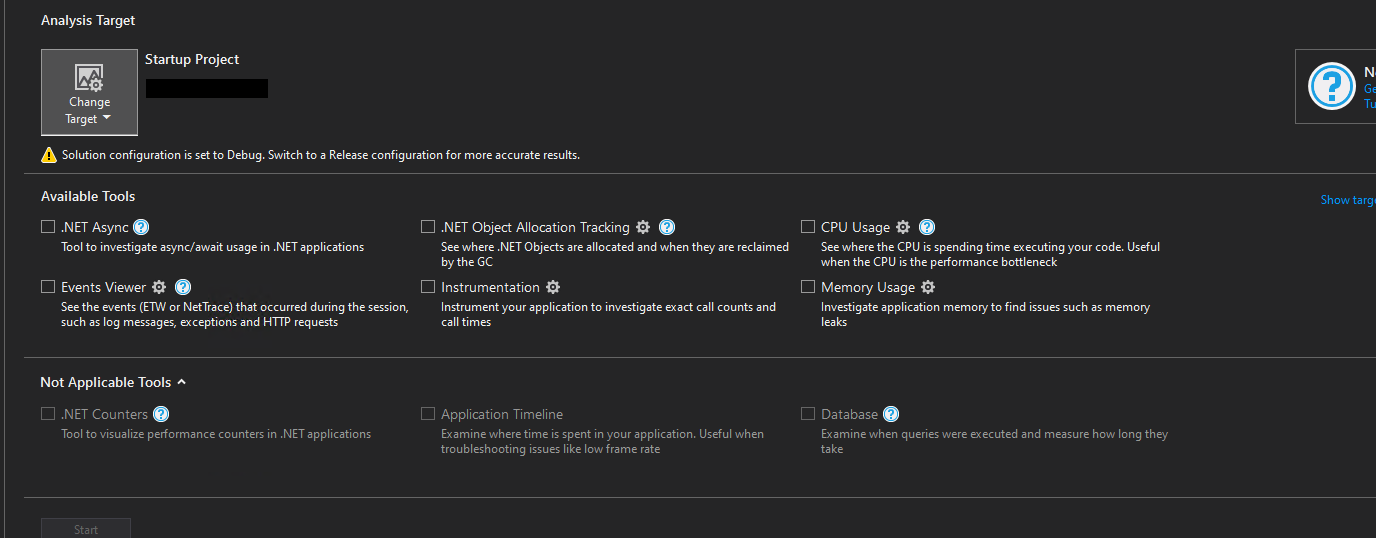Viewport: 1376px width, 538px height.
Task: Click the Debug configuration warning icon
Action: (x=49, y=155)
